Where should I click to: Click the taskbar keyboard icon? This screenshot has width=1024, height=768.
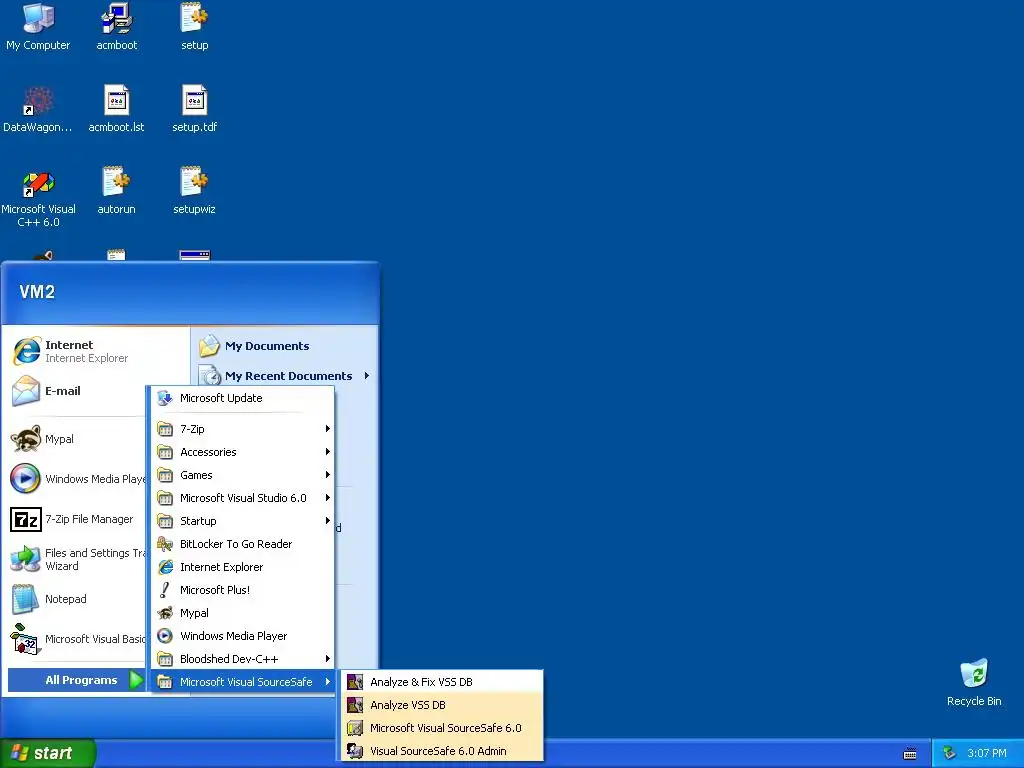pyautogui.click(x=910, y=754)
